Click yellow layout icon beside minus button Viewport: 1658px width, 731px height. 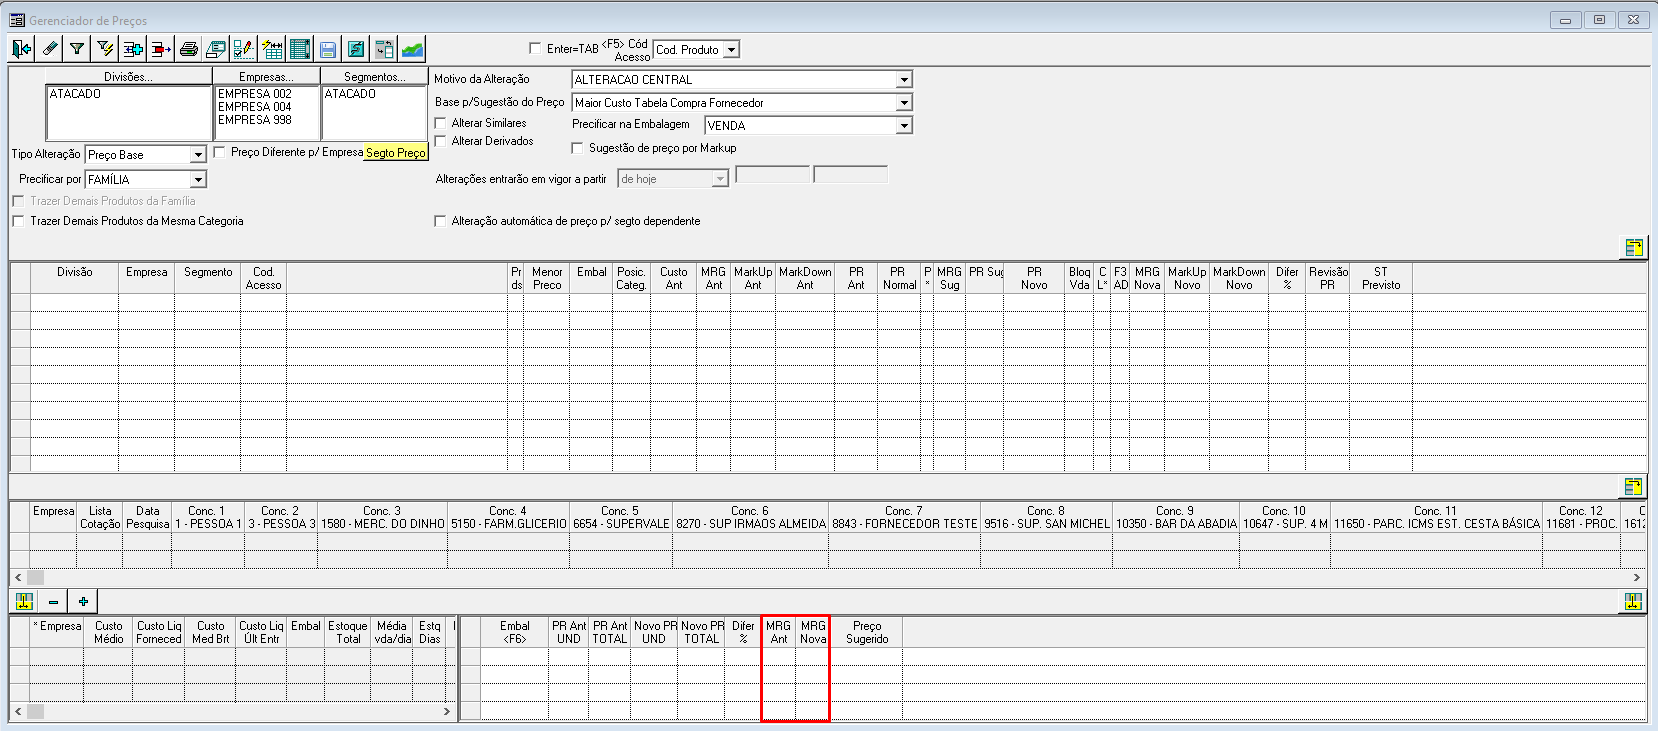24,601
